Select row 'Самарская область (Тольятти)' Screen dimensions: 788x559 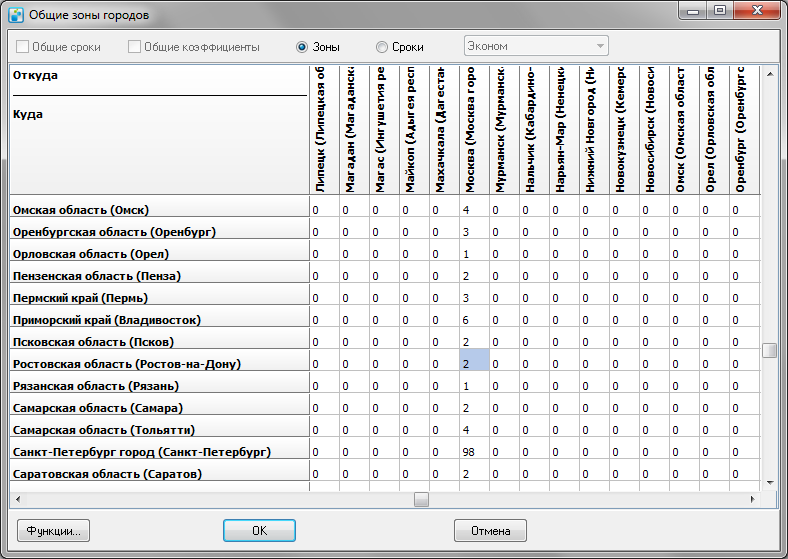(159, 427)
